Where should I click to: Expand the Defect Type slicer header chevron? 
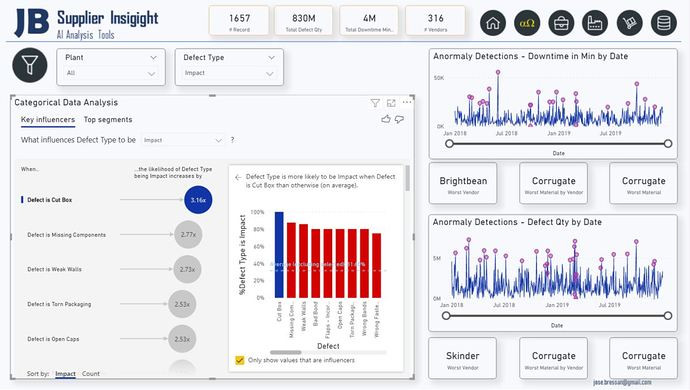(272, 58)
